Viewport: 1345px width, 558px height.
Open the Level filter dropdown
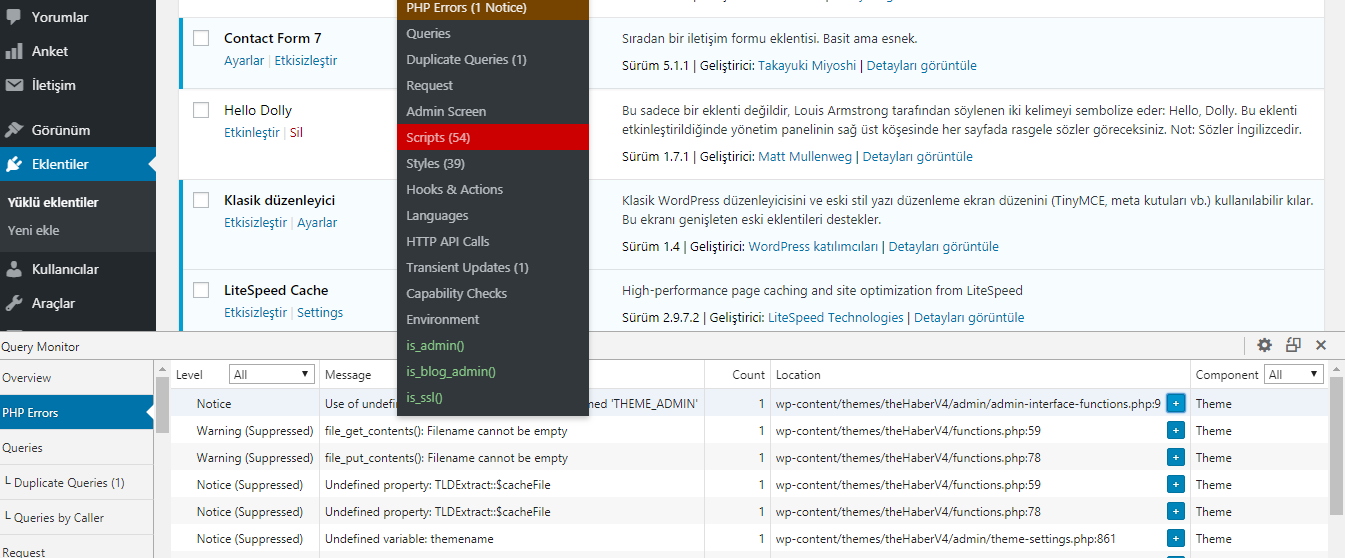(x=271, y=374)
